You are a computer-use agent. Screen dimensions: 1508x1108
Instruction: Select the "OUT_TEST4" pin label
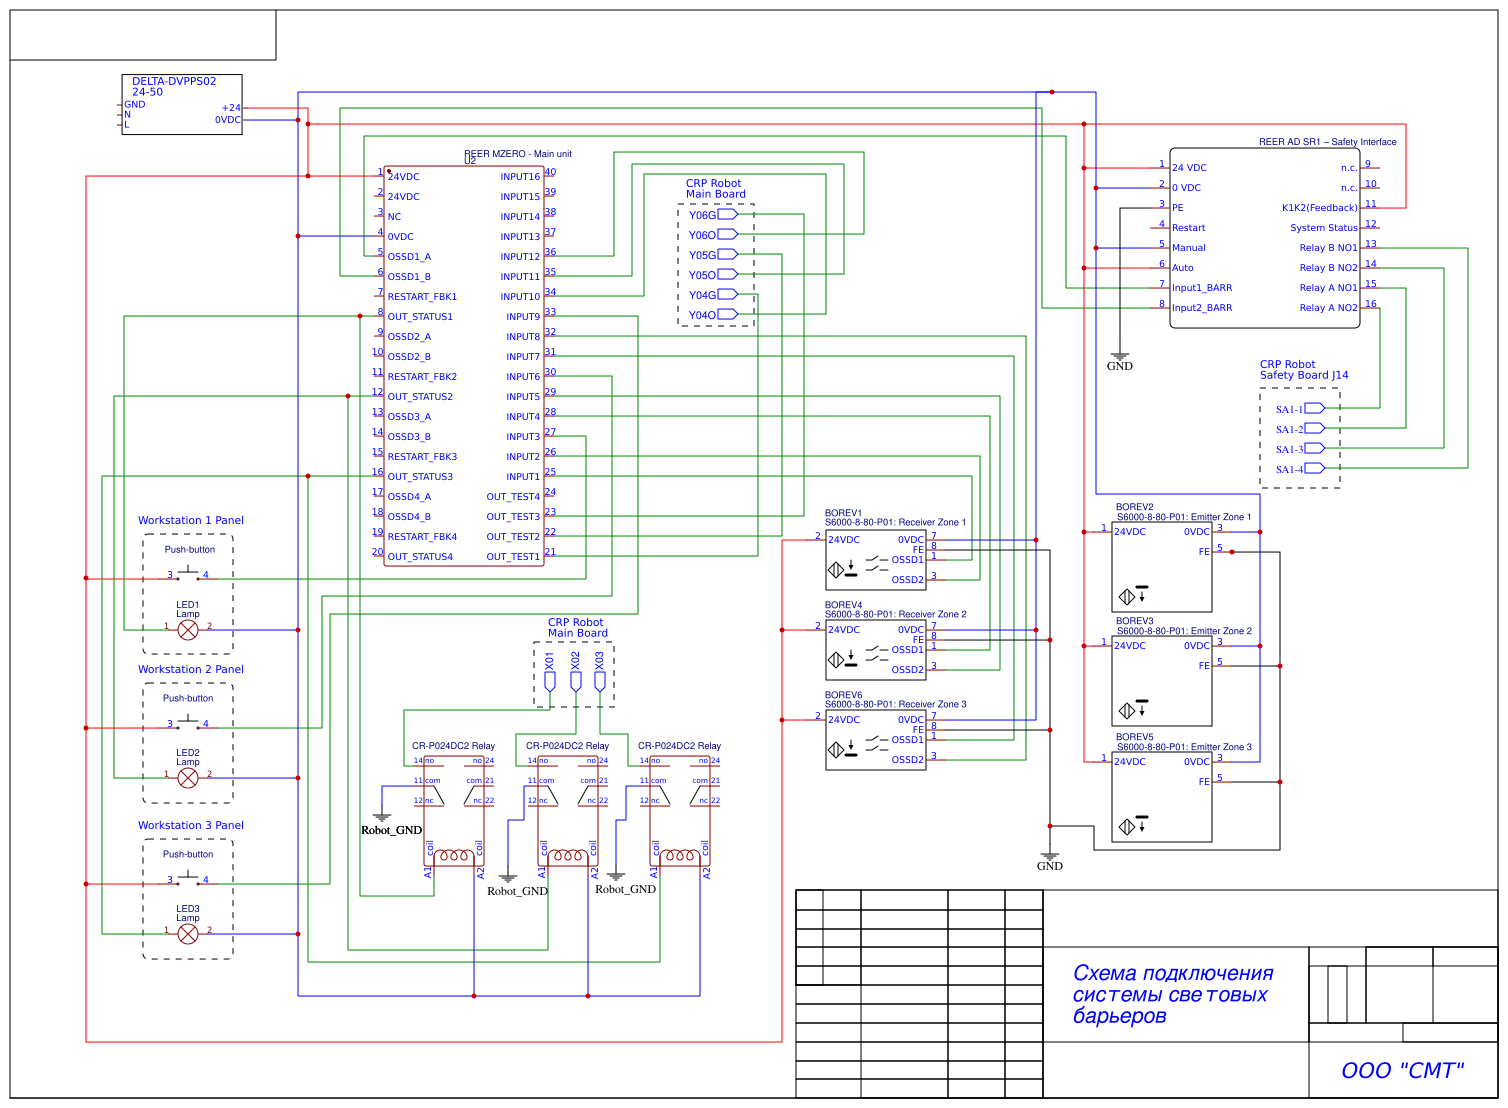pos(513,497)
